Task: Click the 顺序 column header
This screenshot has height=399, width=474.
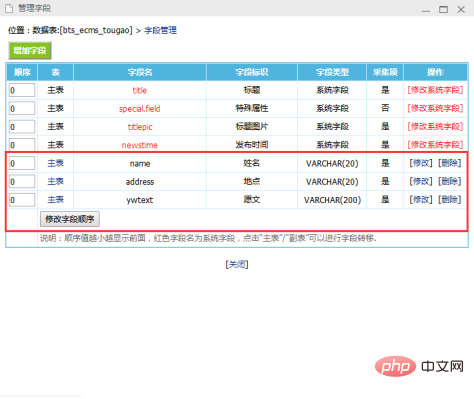Action: (22, 72)
